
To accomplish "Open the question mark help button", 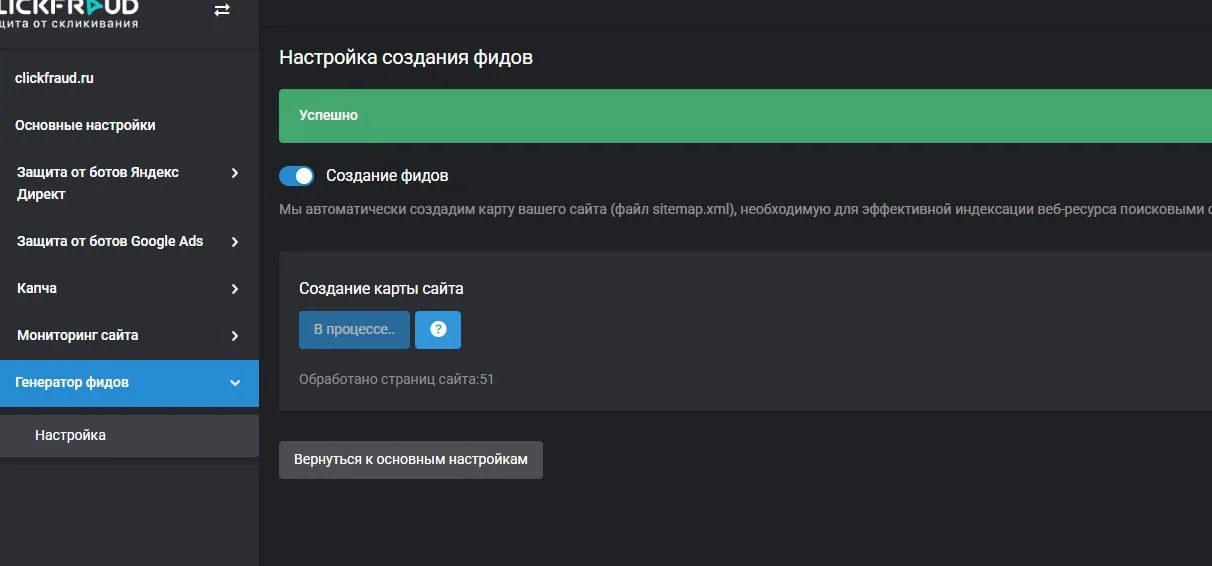I will click(x=438, y=329).
